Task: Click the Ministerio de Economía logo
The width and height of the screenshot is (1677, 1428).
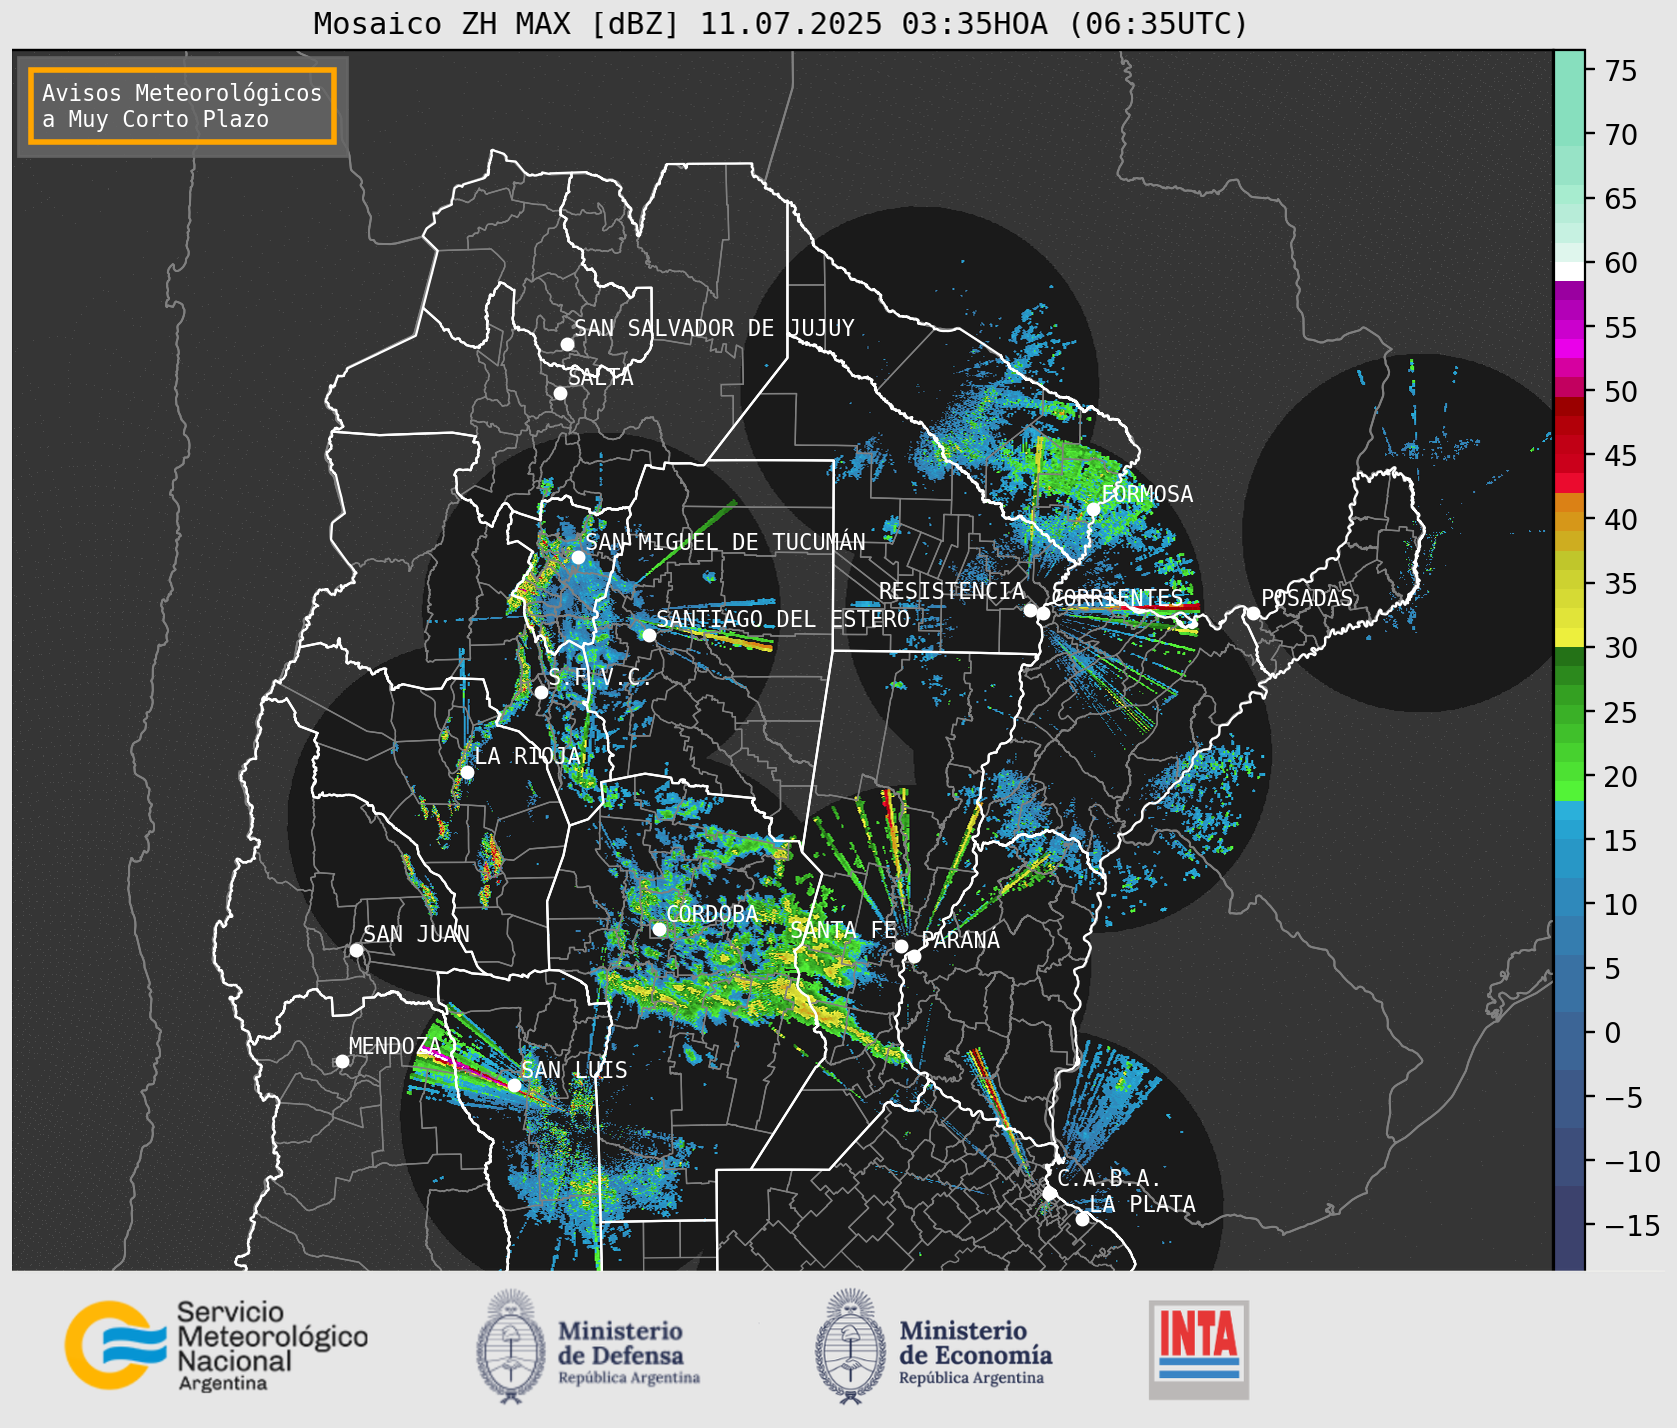Action: click(x=934, y=1346)
